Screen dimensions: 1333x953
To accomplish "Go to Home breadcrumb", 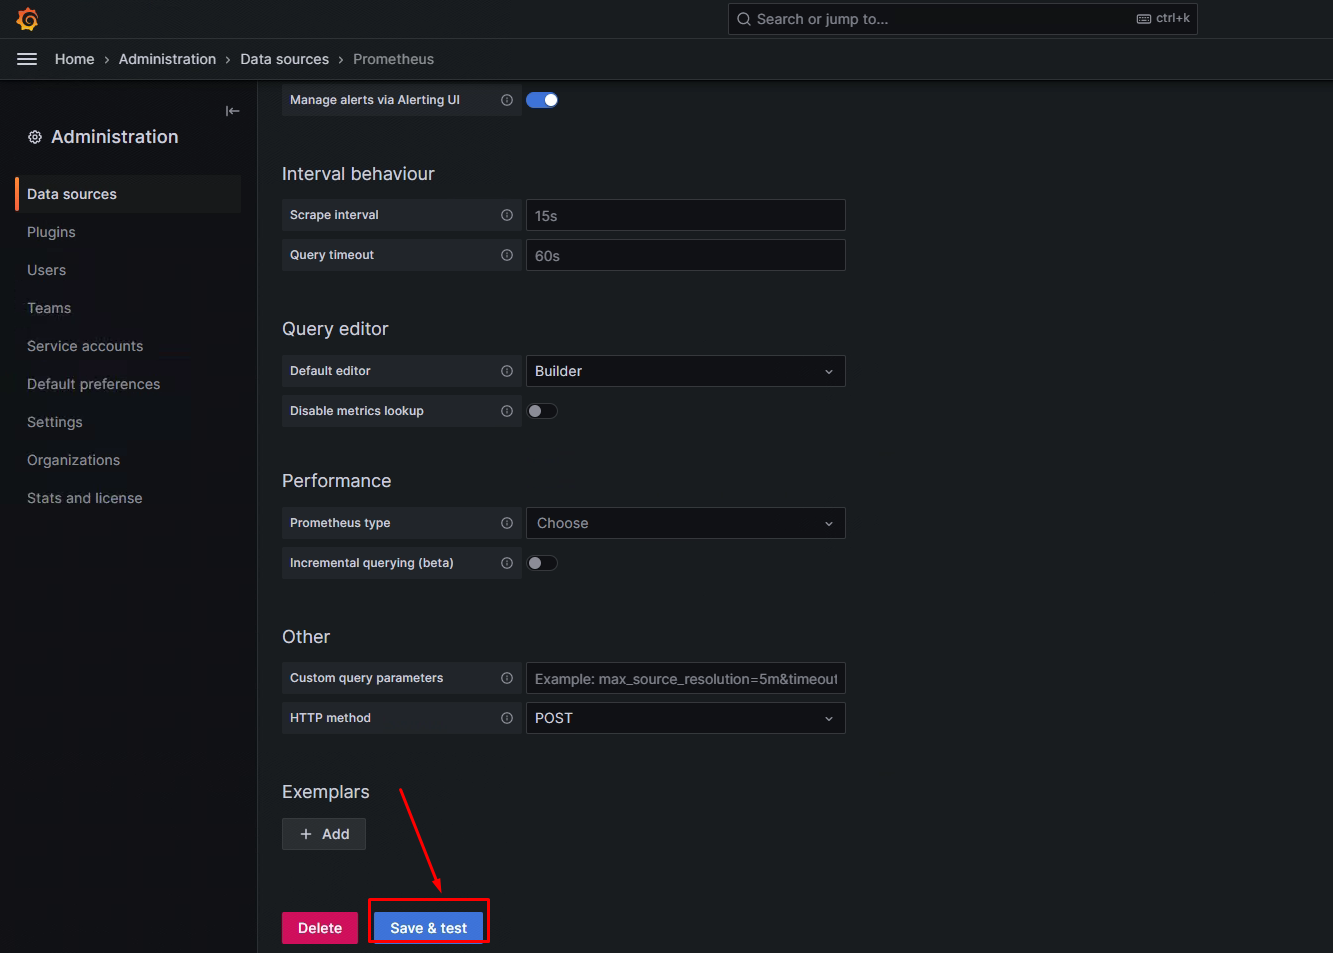I will point(74,59).
